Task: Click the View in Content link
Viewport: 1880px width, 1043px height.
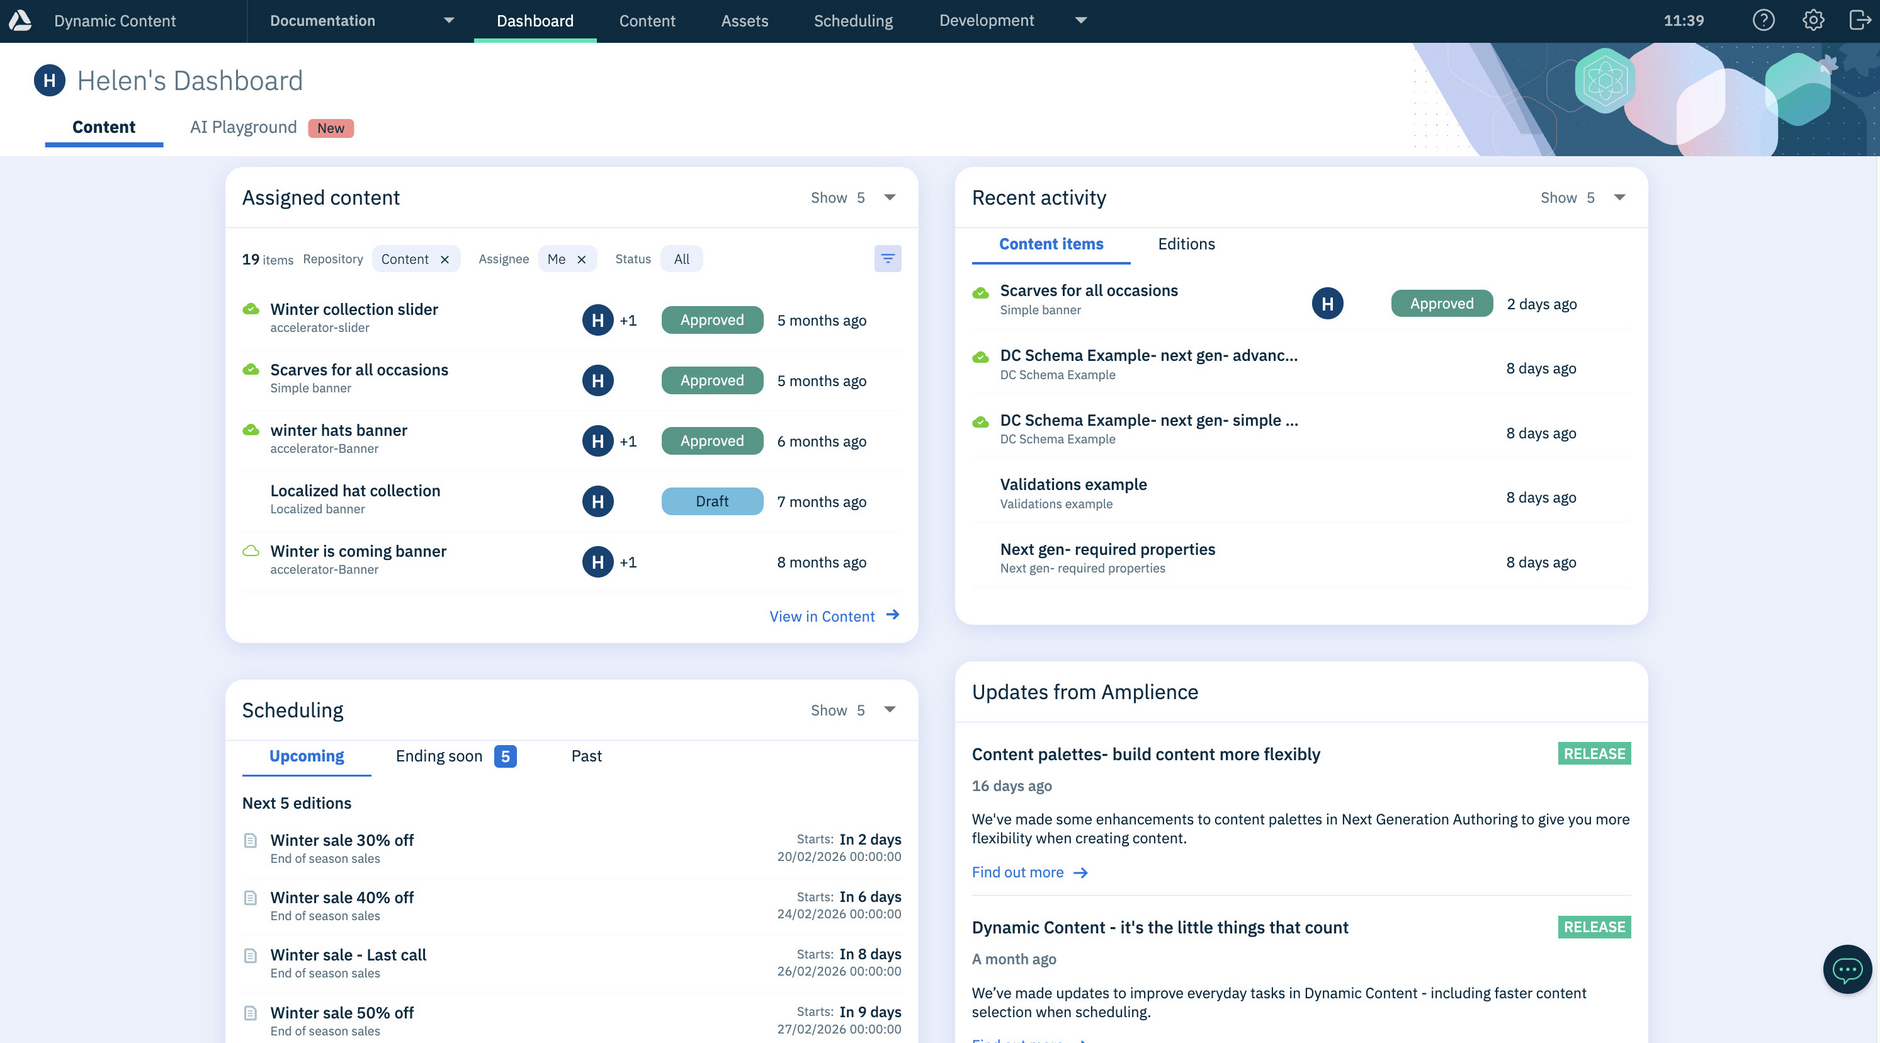Action: (822, 616)
